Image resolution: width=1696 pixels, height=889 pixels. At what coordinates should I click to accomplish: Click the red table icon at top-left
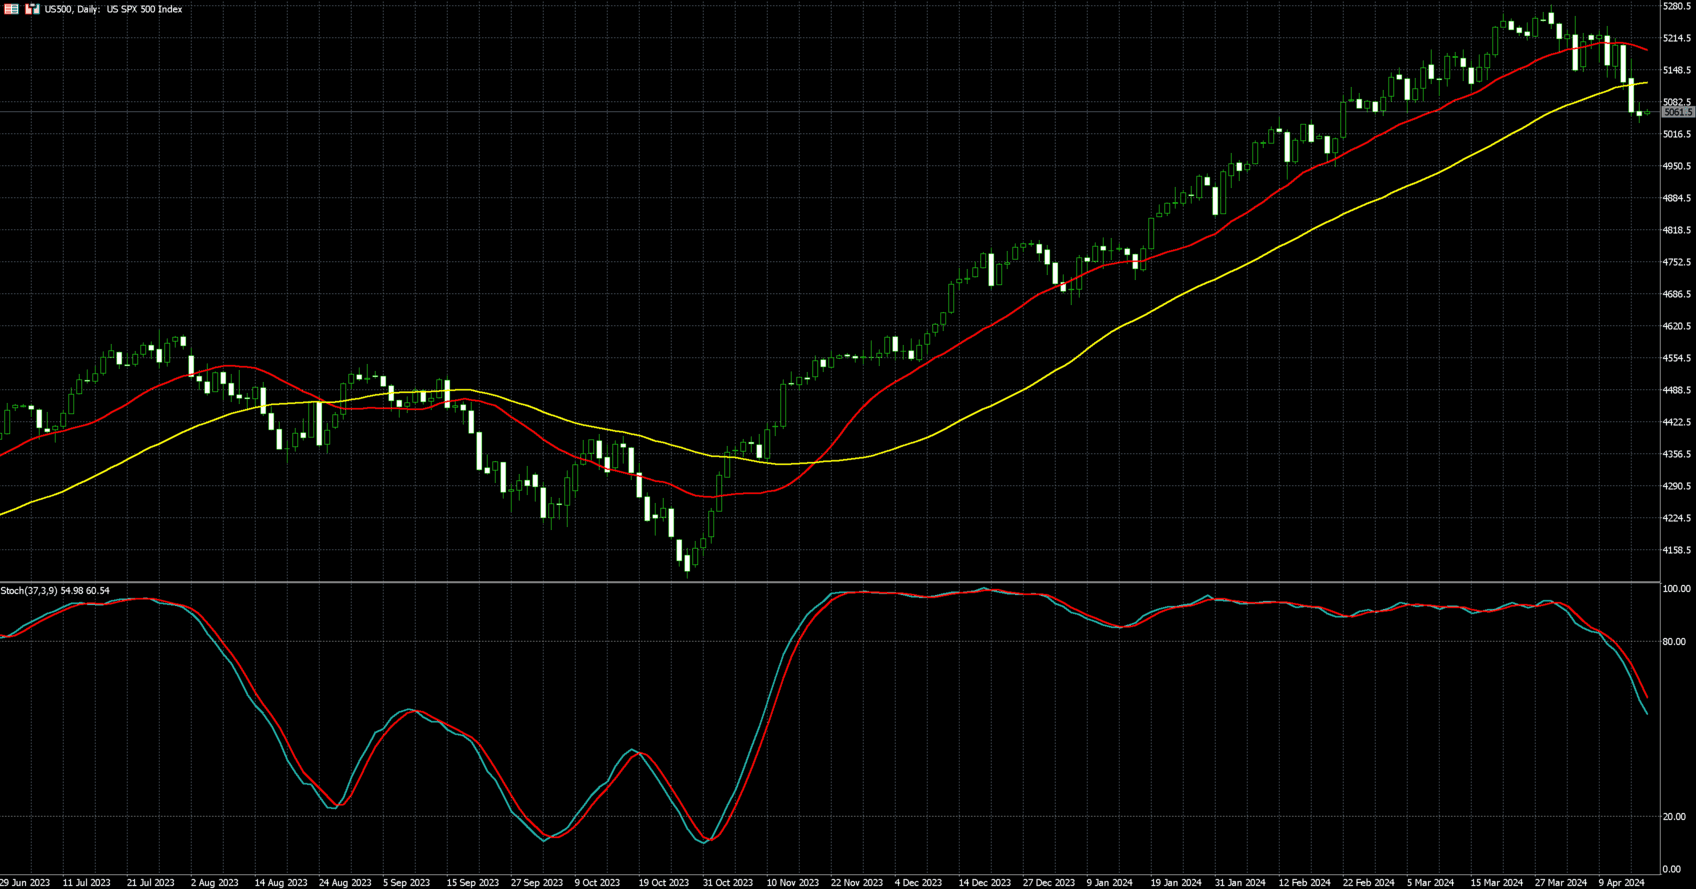[x=11, y=9]
